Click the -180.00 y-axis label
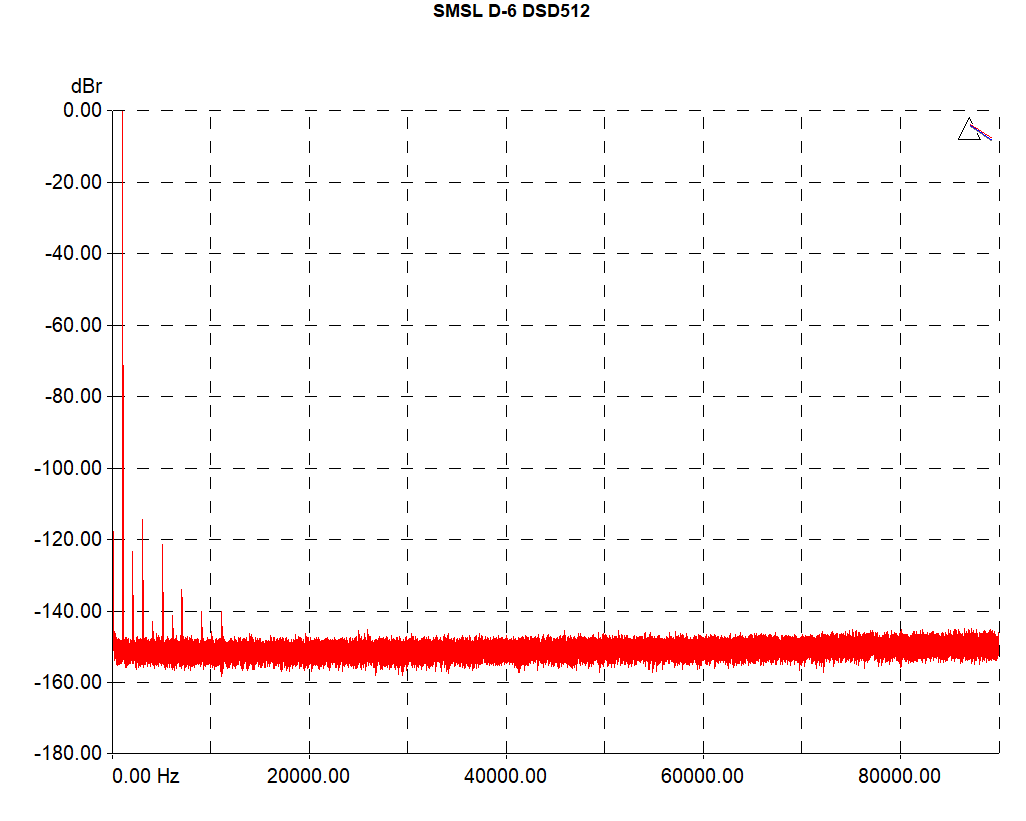1026x821 pixels. click(x=68, y=753)
